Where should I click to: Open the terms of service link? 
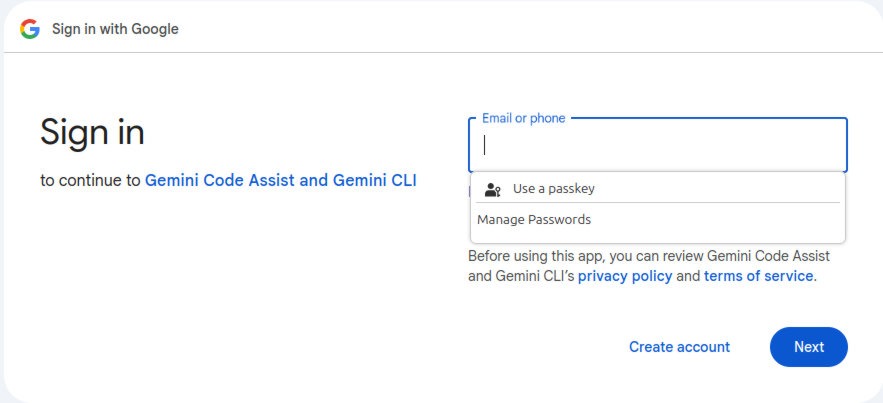point(758,276)
